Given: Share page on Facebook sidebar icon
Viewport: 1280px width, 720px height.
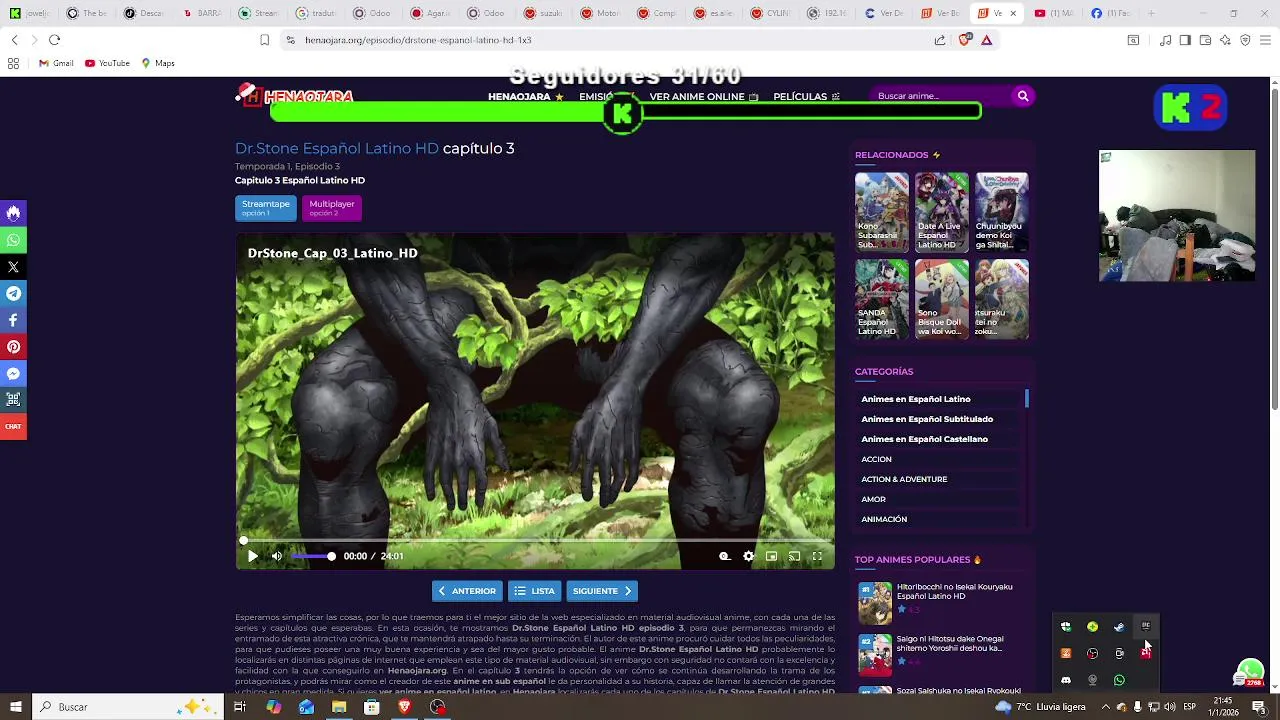Looking at the screenshot, I should click(13, 320).
